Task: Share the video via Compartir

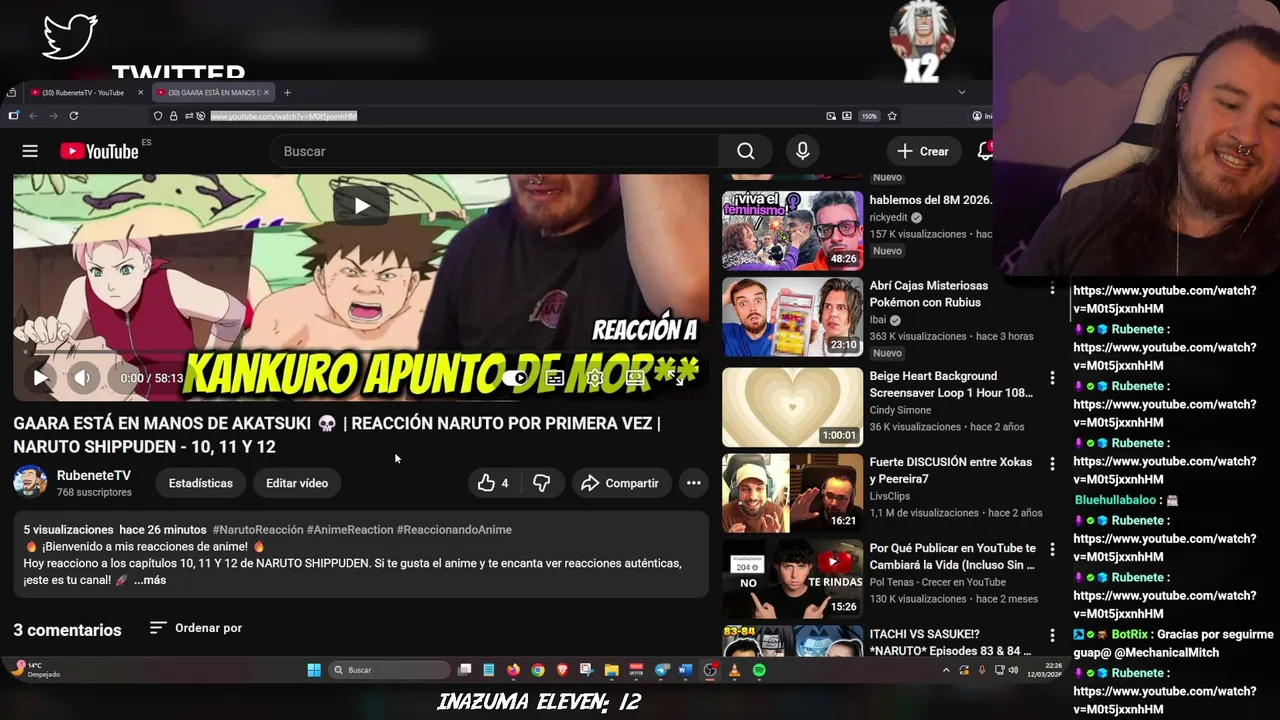Action: [620, 483]
